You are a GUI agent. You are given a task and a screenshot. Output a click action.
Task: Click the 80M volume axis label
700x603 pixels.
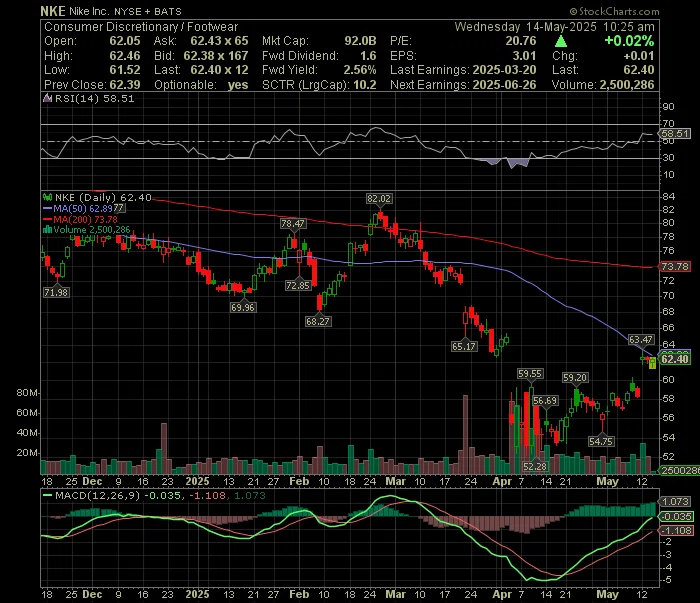coord(27,393)
